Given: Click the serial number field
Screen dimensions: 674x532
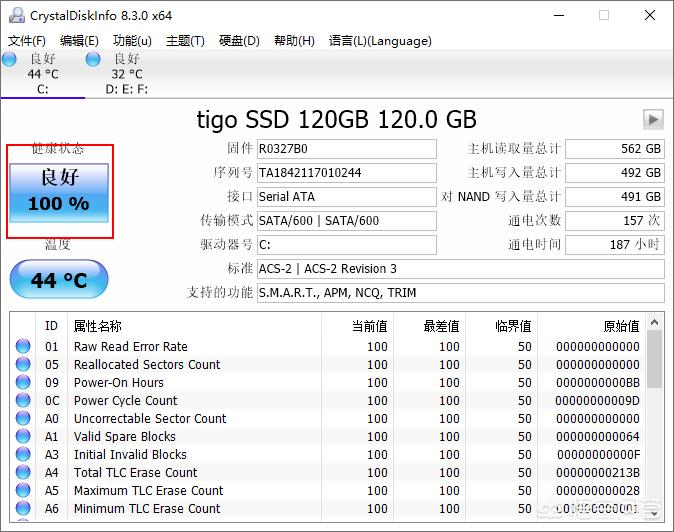Looking at the screenshot, I should click(x=346, y=173).
